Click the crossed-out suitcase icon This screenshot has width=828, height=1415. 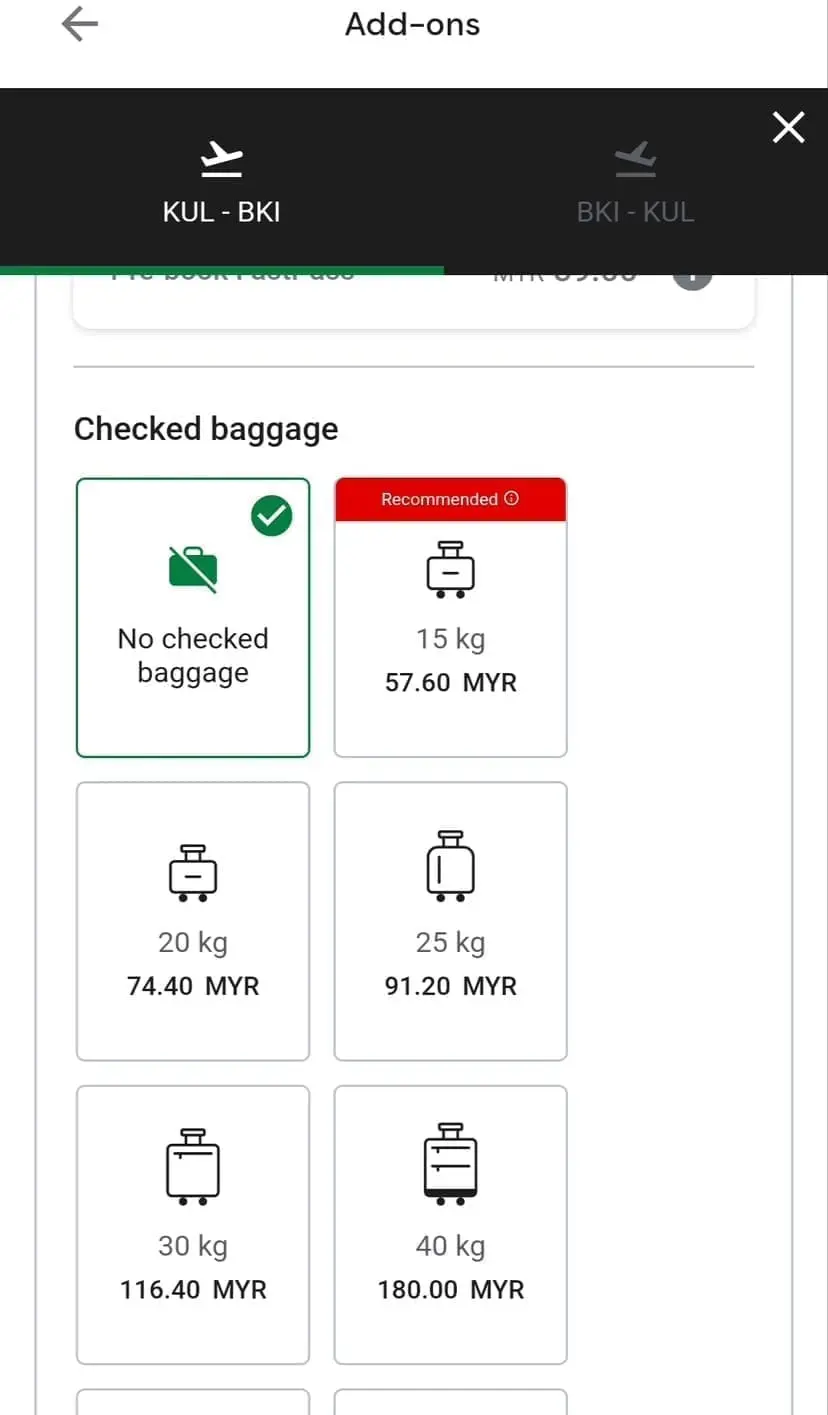click(193, 568)
